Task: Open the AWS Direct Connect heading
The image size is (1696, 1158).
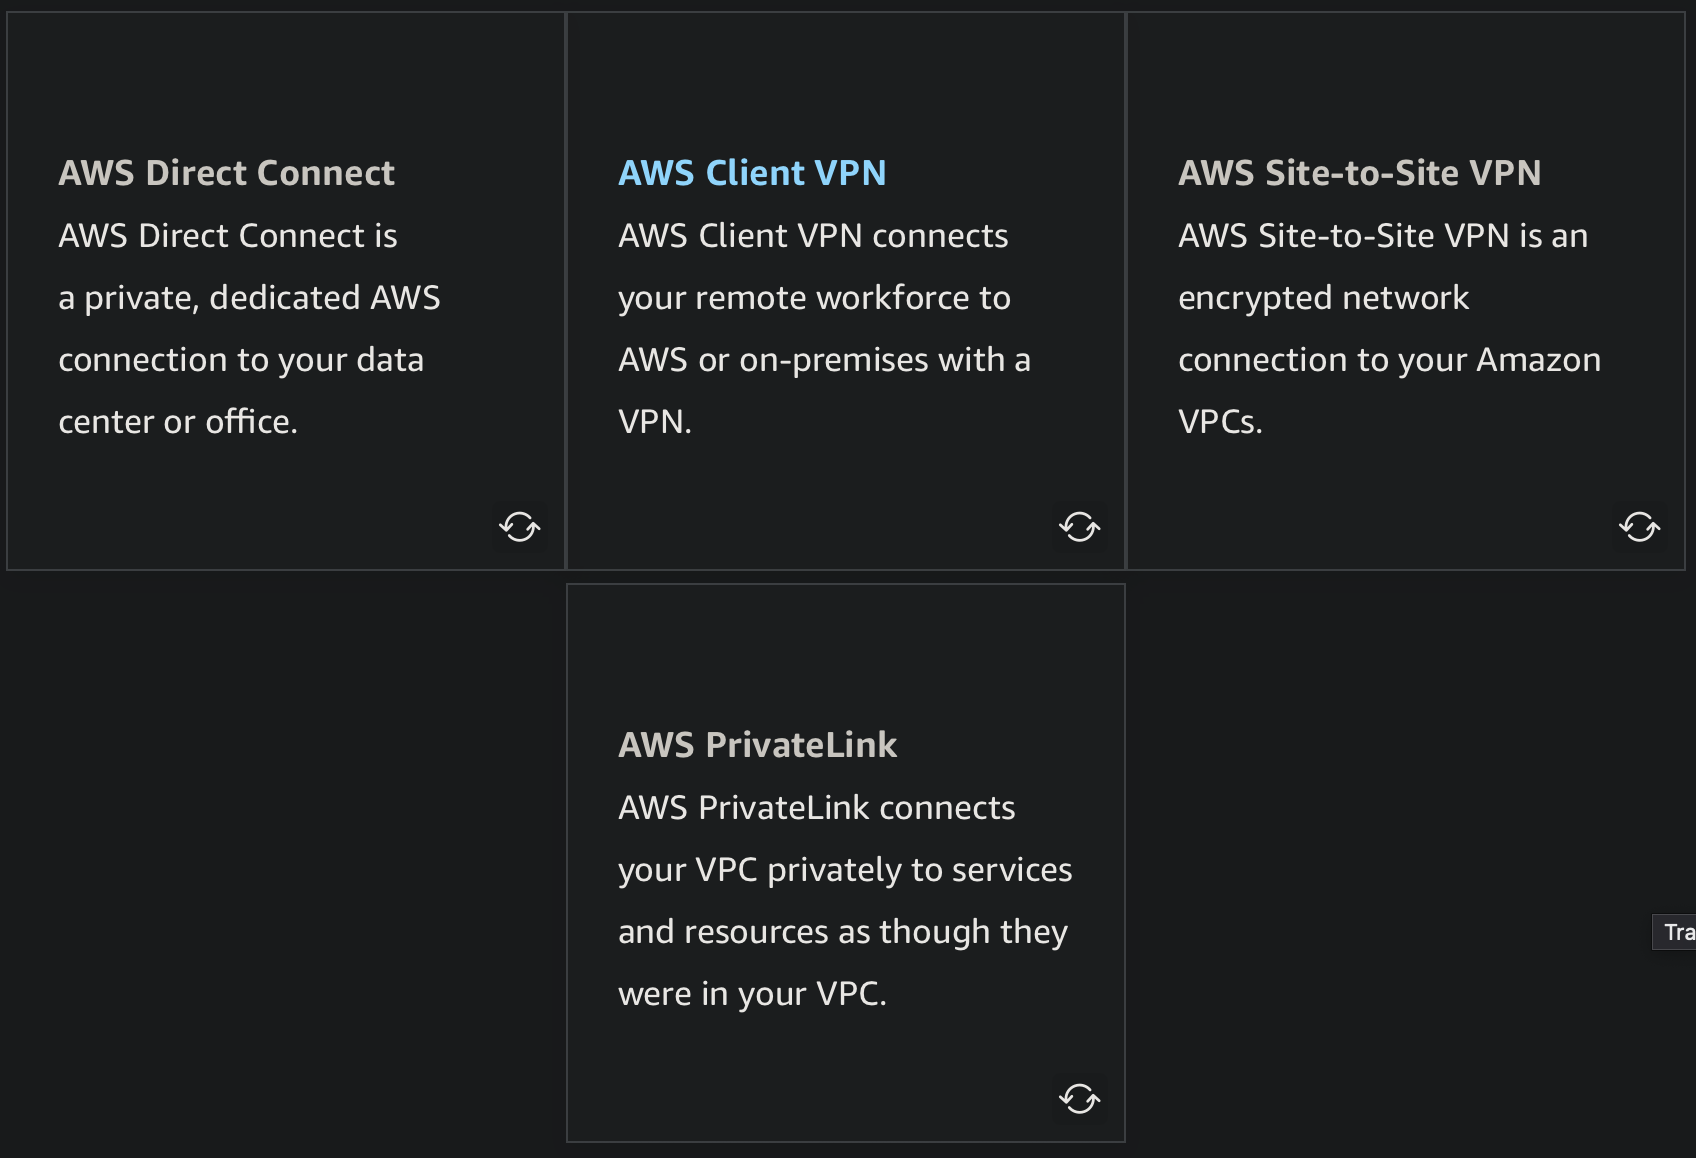Action: tap(227, 173)
